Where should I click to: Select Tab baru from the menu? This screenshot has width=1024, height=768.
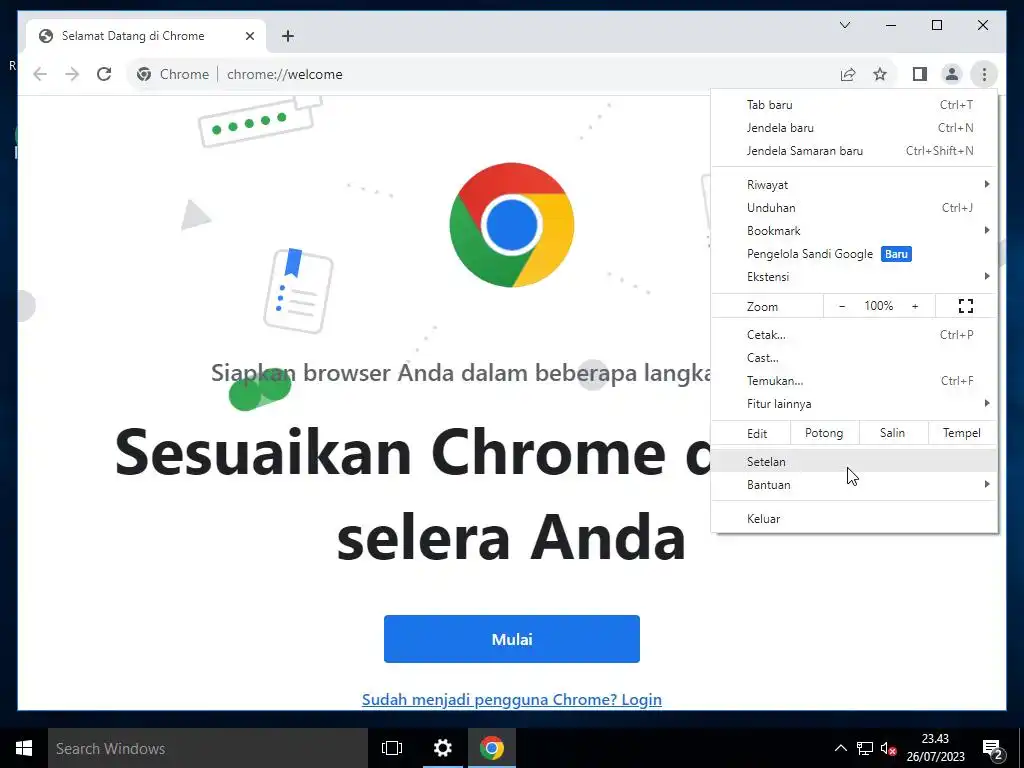coord(854,104)
